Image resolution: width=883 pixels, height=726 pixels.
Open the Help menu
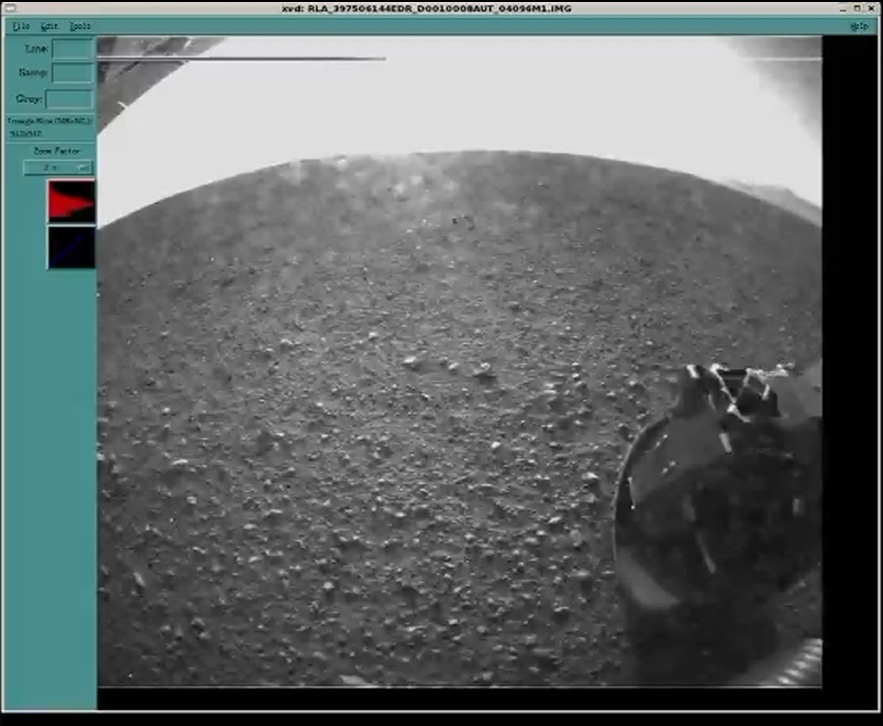(x=858, y=26)
